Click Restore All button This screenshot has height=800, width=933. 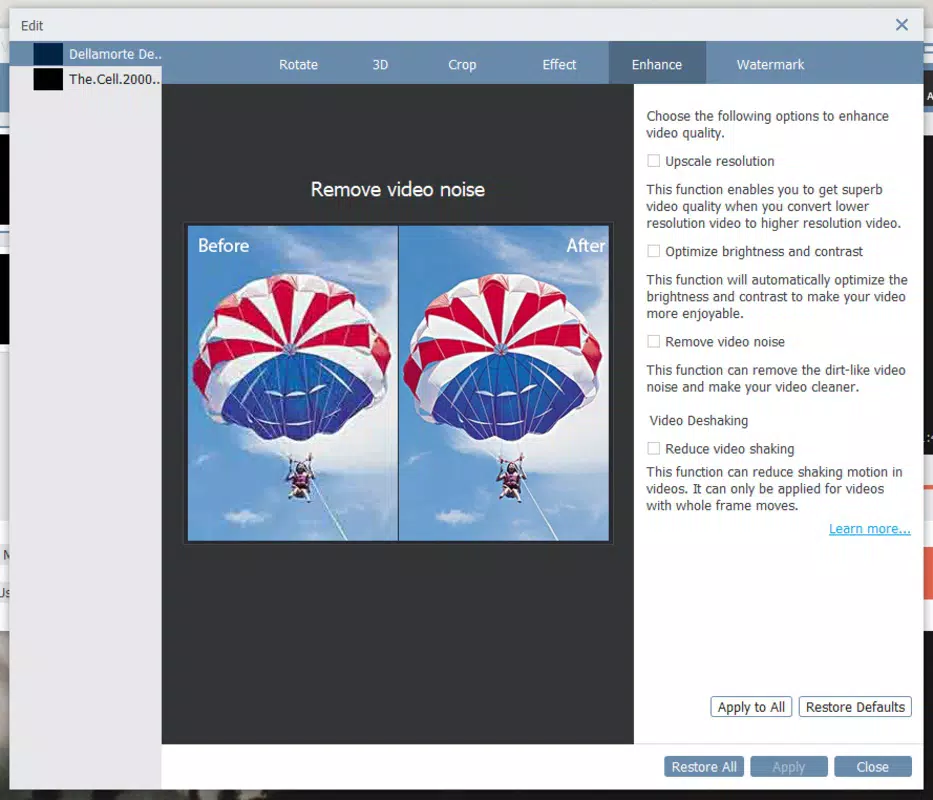tap(704, 767)
